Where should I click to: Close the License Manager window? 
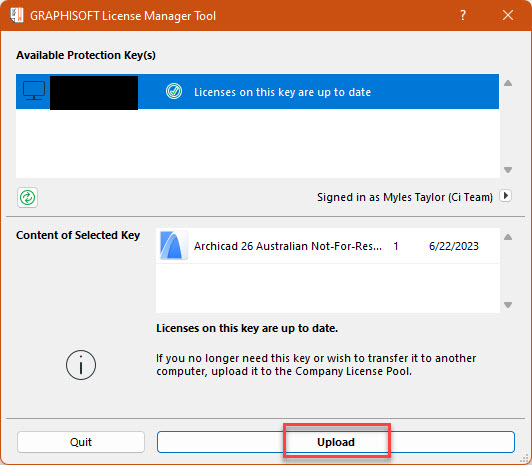(508, 15)
